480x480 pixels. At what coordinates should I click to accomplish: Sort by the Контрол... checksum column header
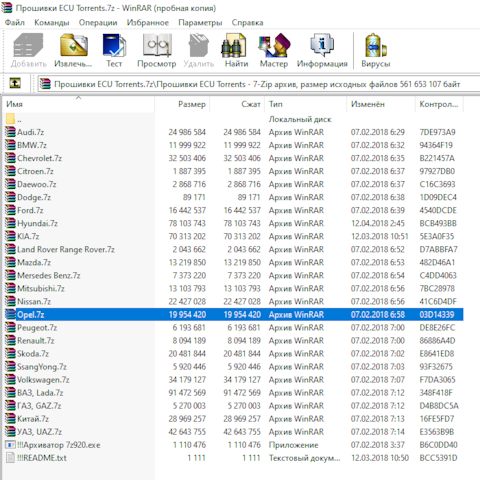point(439,104)
